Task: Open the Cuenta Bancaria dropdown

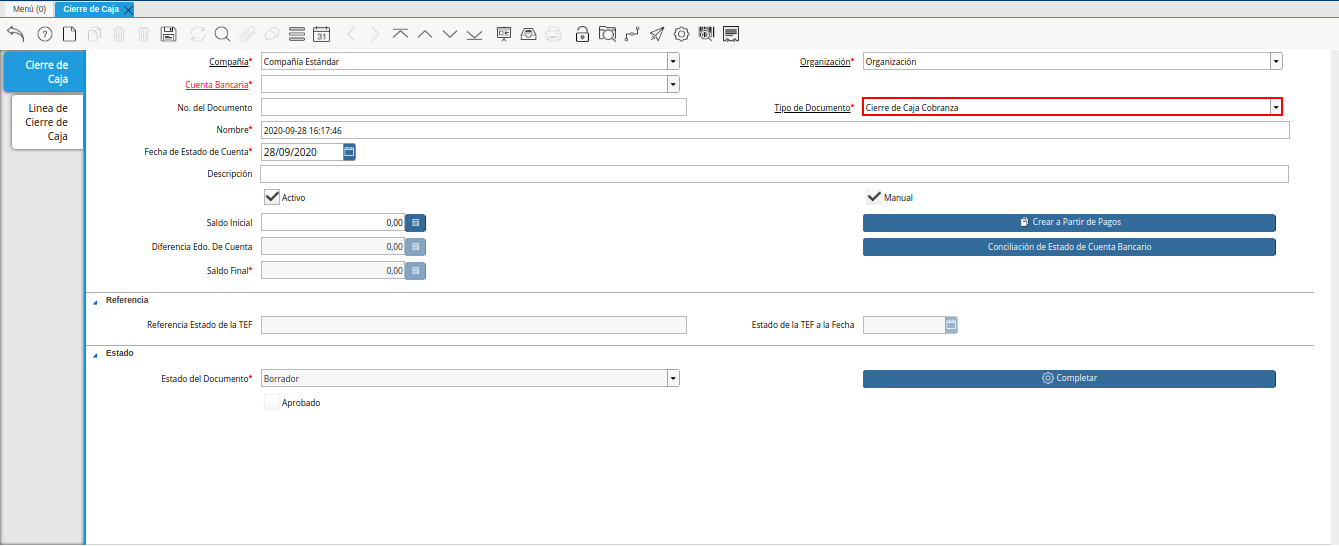Action: [x=673, y=85]
